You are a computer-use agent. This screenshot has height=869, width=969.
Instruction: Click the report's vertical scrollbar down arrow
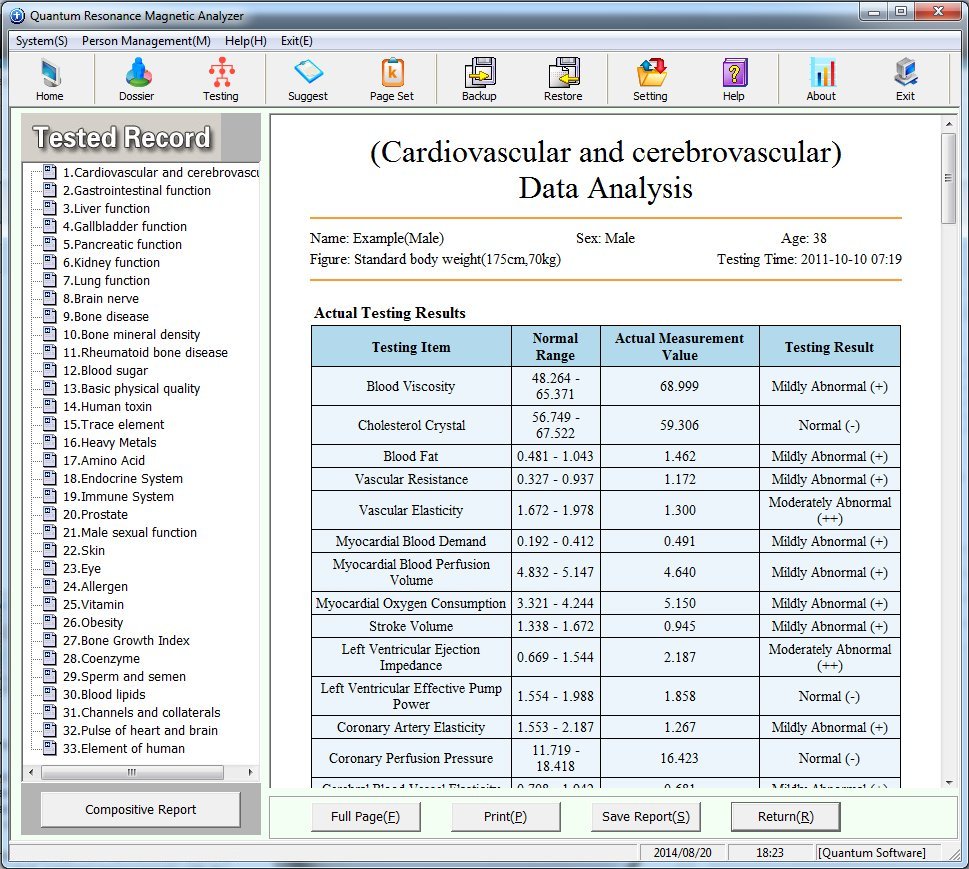pos(948,781)
